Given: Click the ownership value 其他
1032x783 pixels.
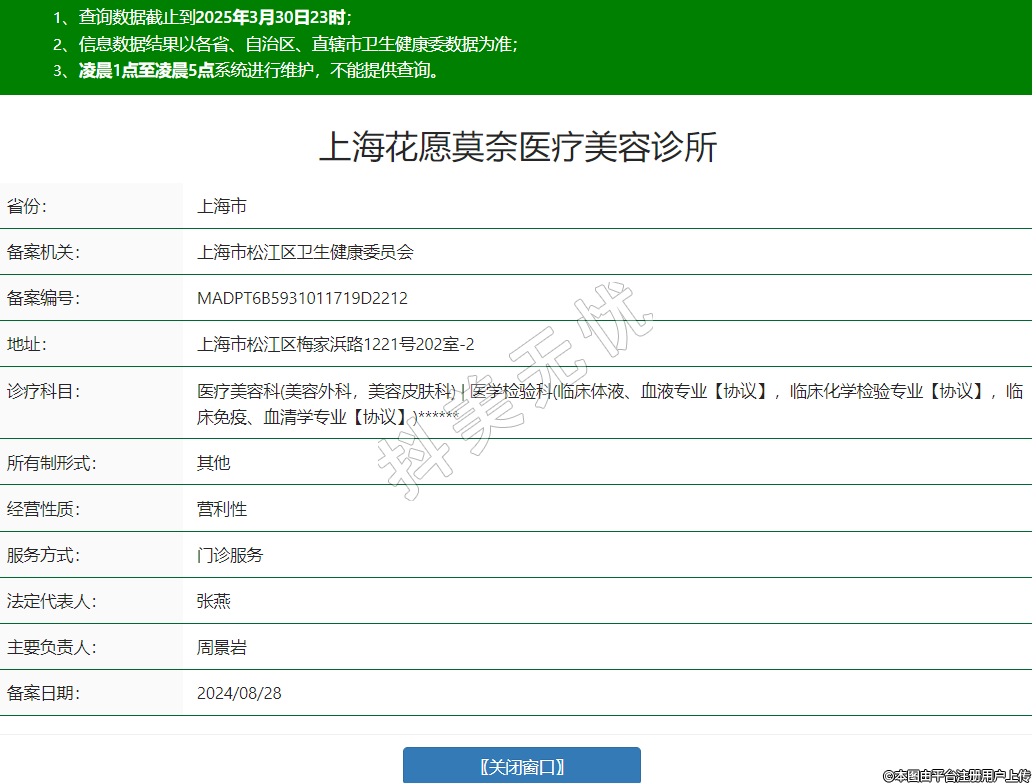Looking at the screenshot, I should [x=213, y=463].
